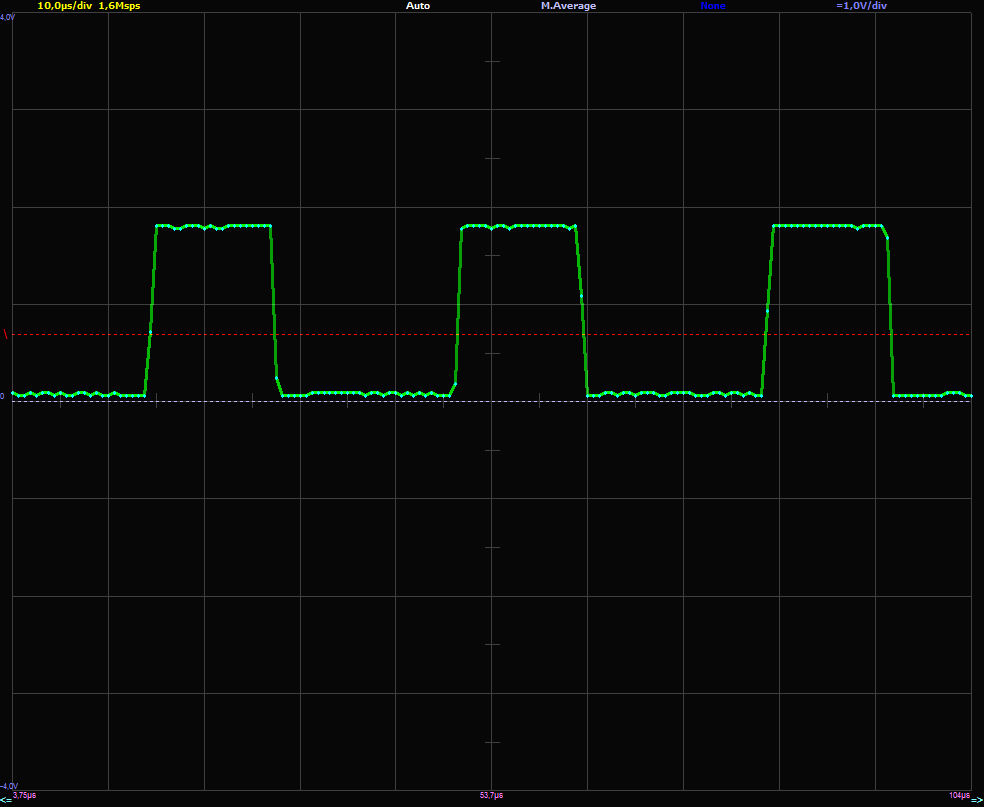Open the =1,0V/div vertical scale setting

[x=861, y=6]
